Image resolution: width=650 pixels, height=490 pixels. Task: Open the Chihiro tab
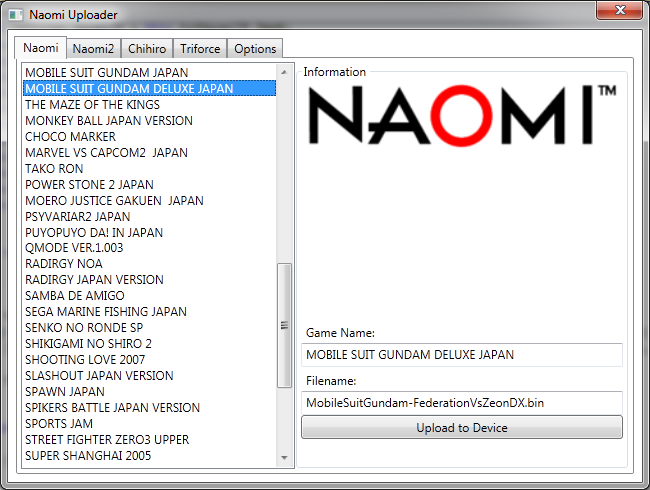click(147, 49)
